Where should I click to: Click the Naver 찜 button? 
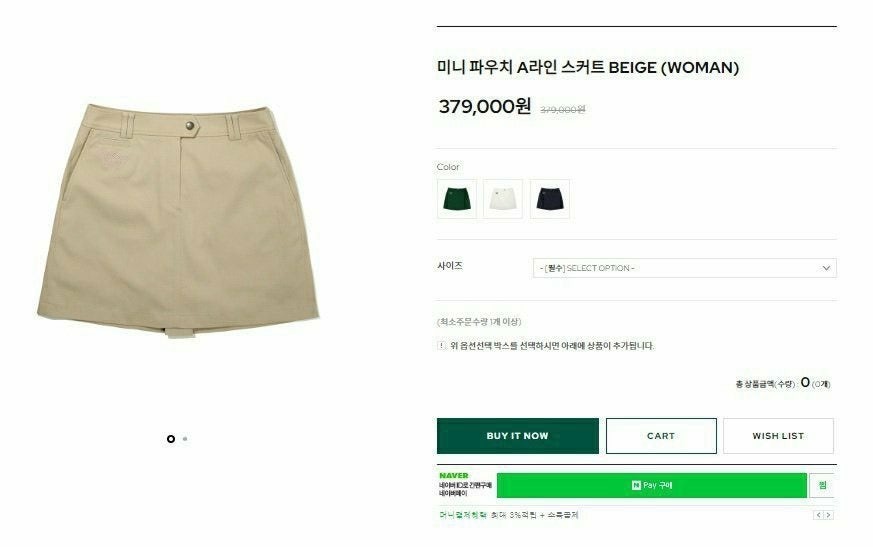pyautogui.click(x=822, y=485)
